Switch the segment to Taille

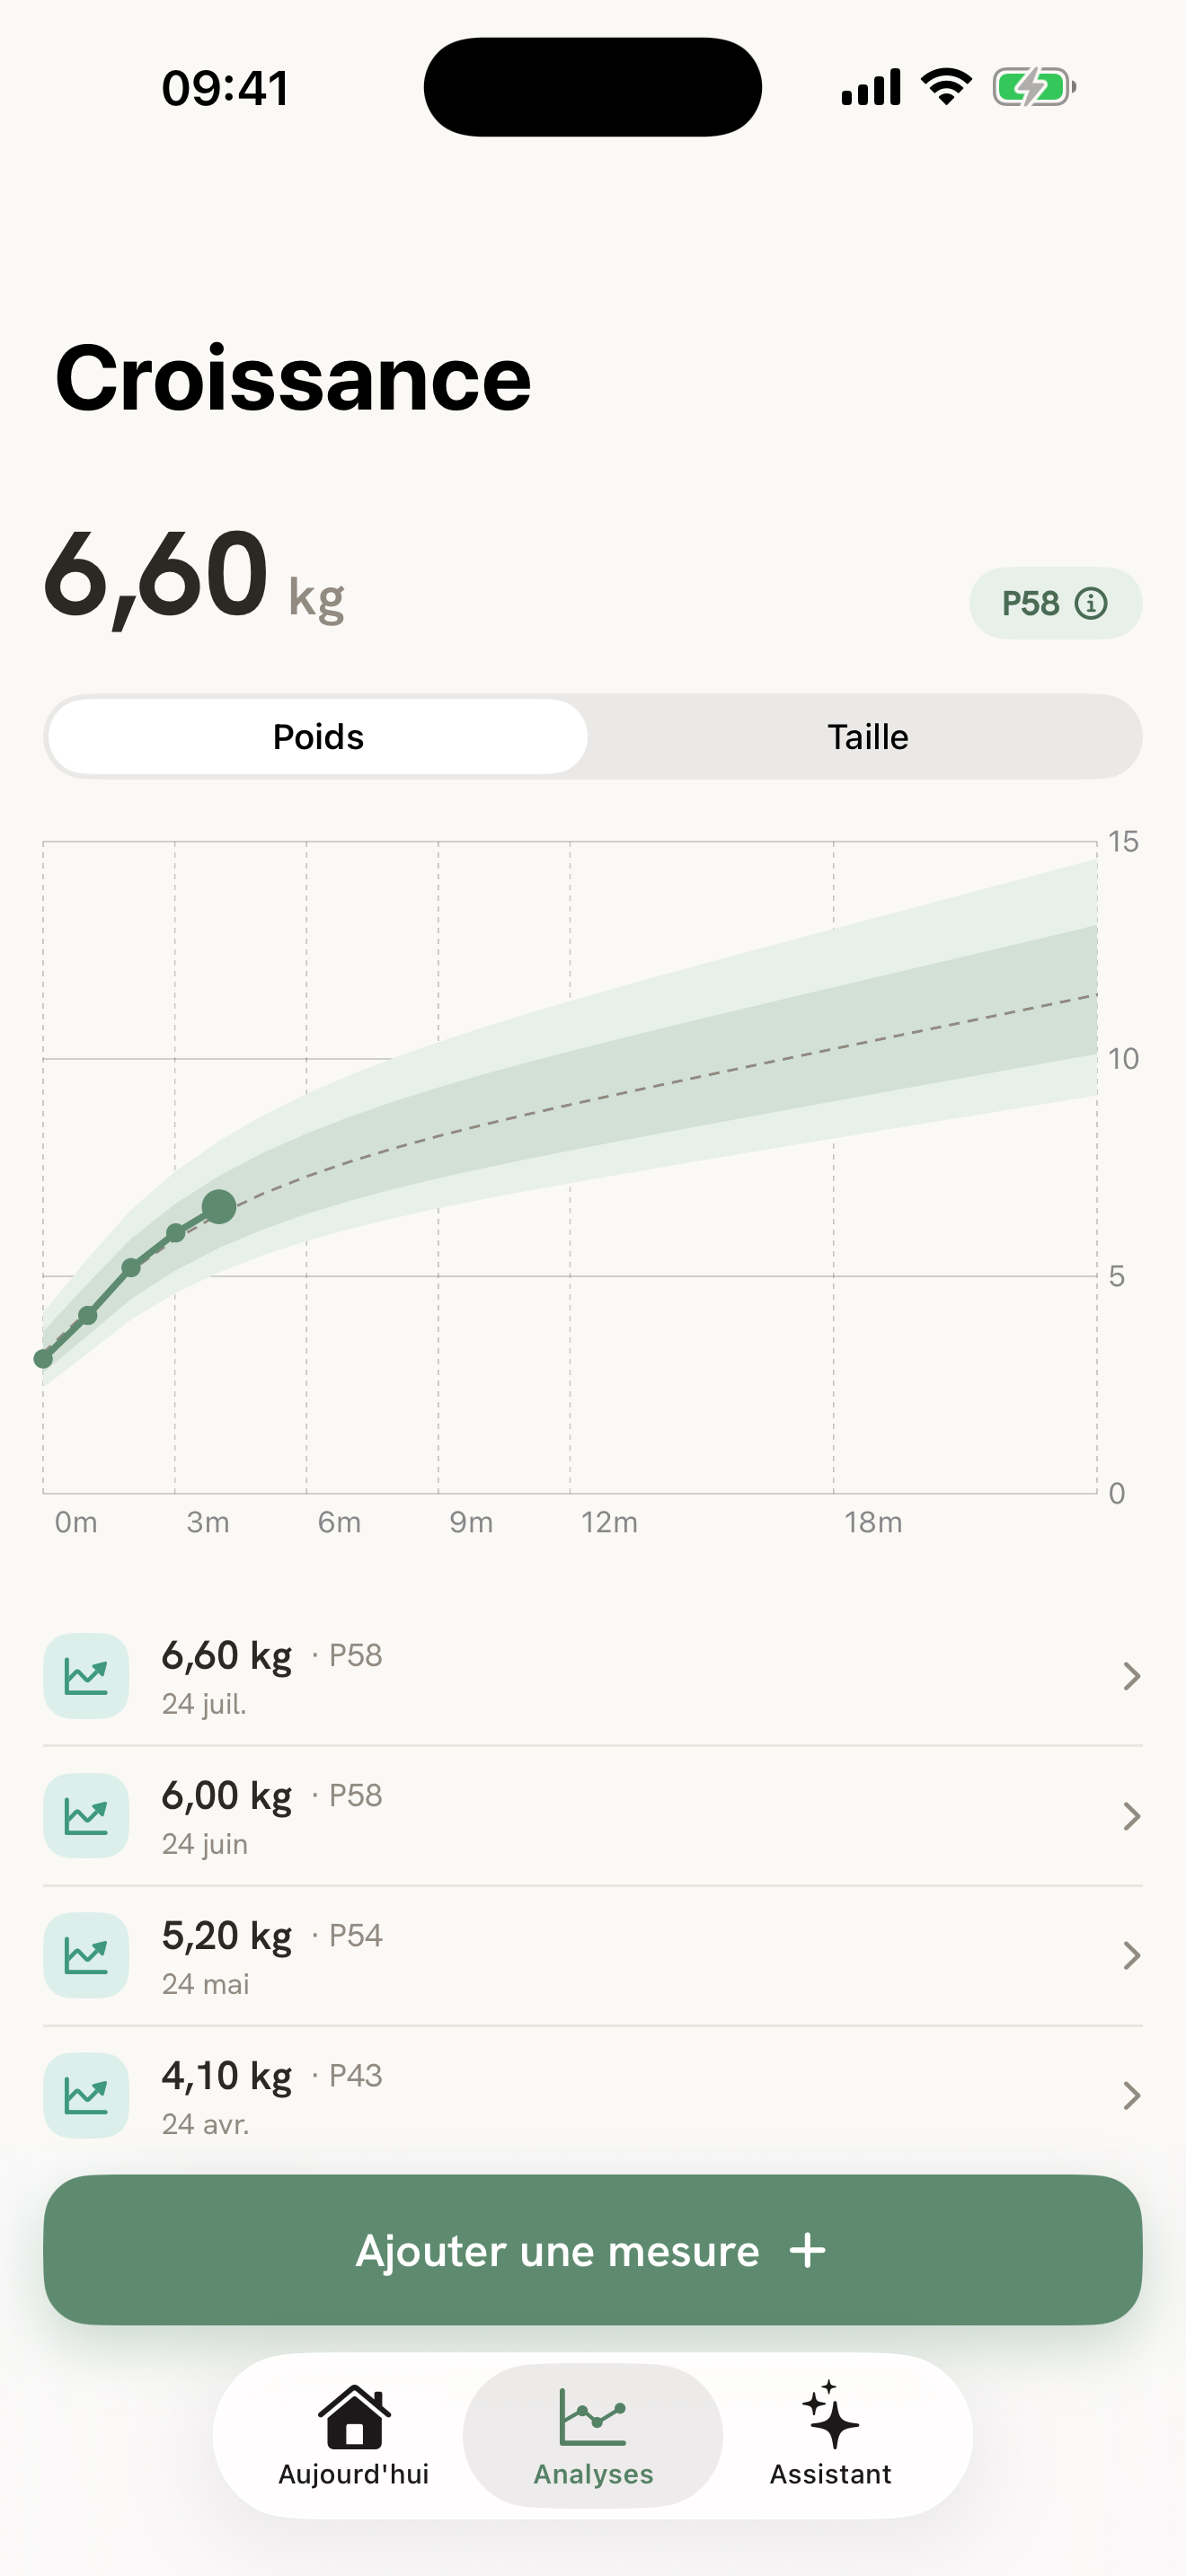(x=867, y=737)
